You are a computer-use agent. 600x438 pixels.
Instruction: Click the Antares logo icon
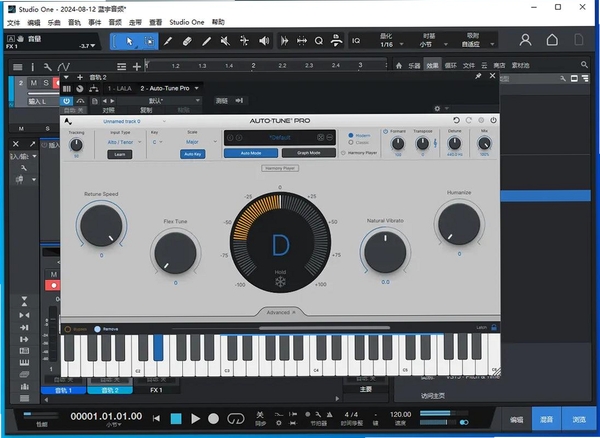[x=68, y=121]
